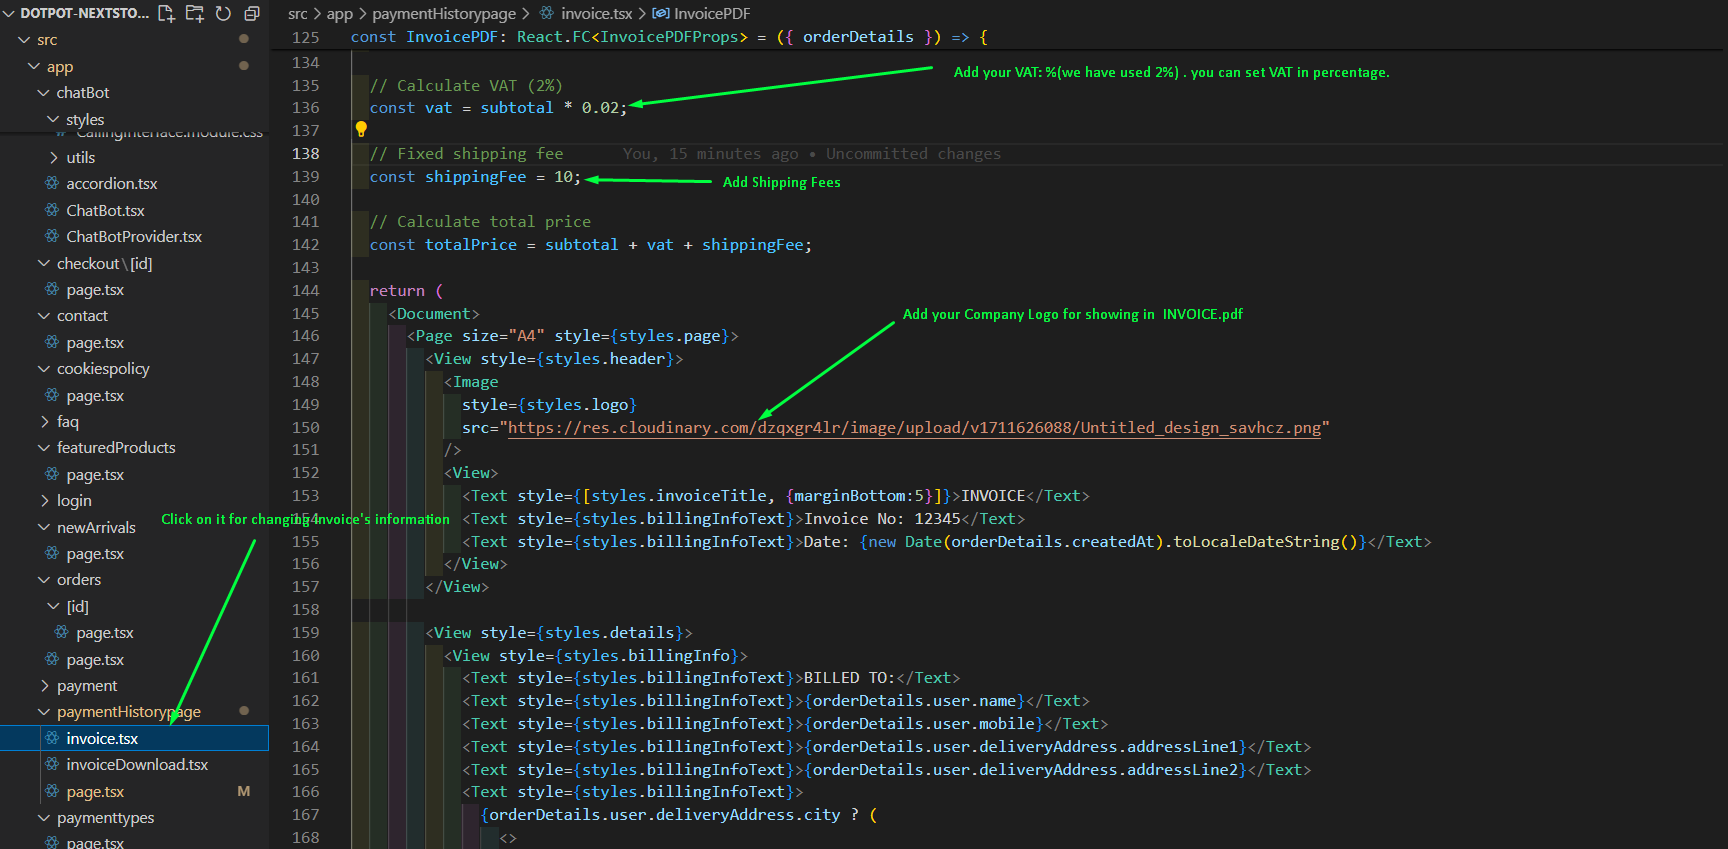Screen dimensions: 1728x849
Task: Collapse the src folder
Action: [x=24, y=40]
